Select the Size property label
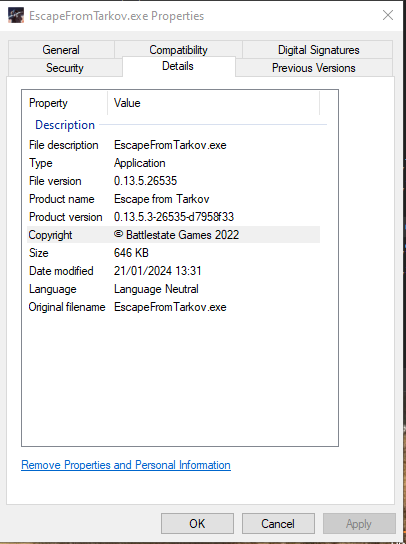This screenshot has width=406, height=544. (x=39, y=253)
